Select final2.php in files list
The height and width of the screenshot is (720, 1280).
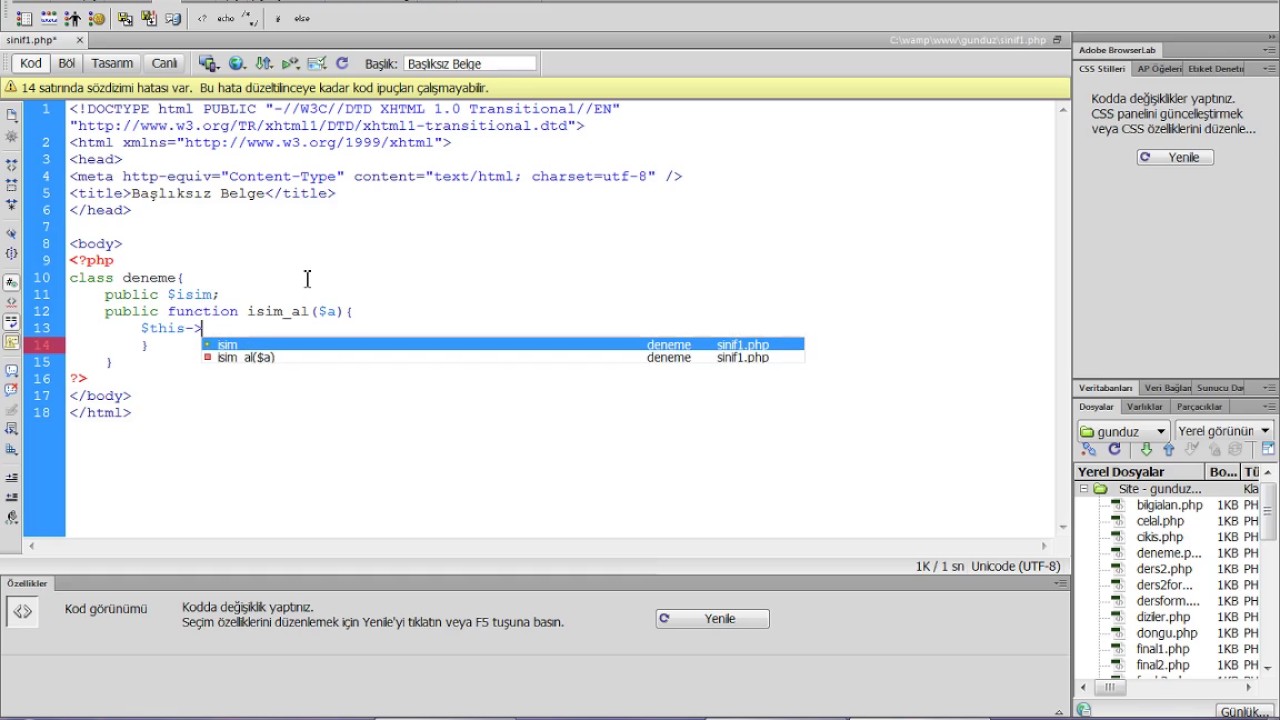tap(1162, 665)
